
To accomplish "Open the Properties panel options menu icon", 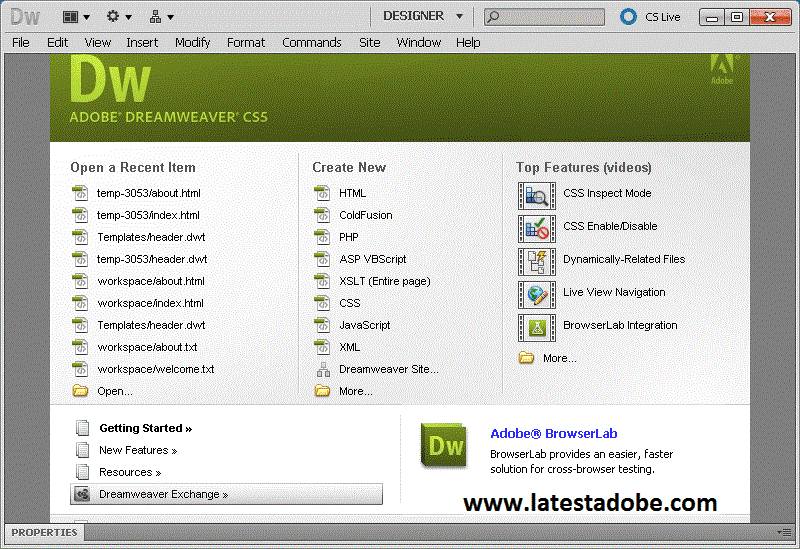I will tap(784, 532).
